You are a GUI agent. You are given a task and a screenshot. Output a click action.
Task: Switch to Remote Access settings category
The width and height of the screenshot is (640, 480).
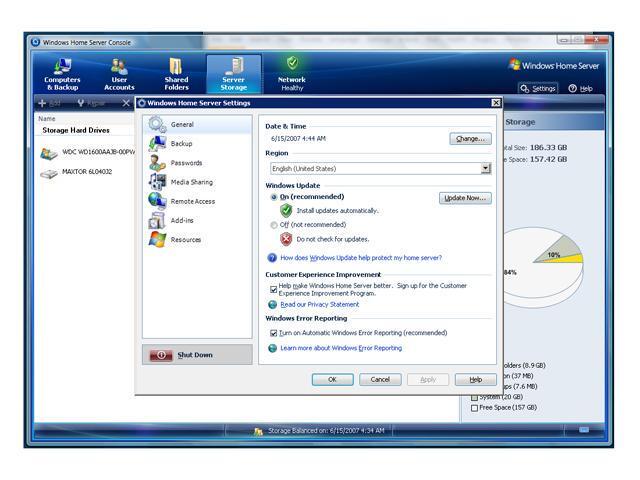(198, 201)
